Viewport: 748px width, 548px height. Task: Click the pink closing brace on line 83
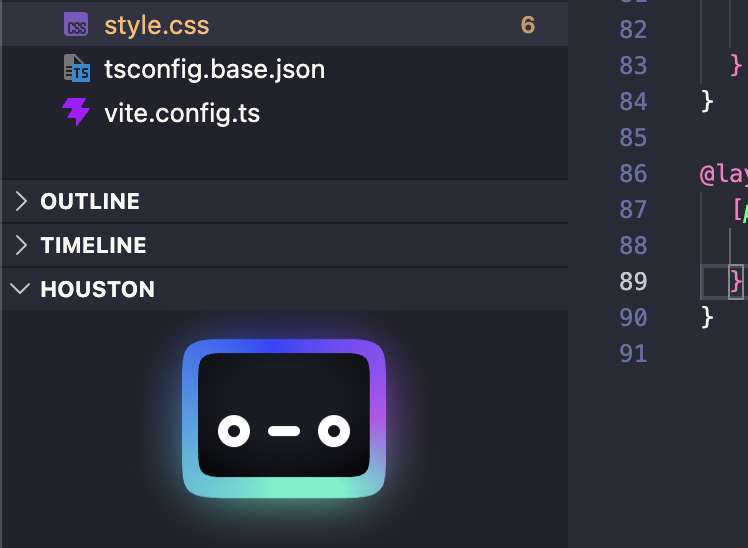coord(736,65)
